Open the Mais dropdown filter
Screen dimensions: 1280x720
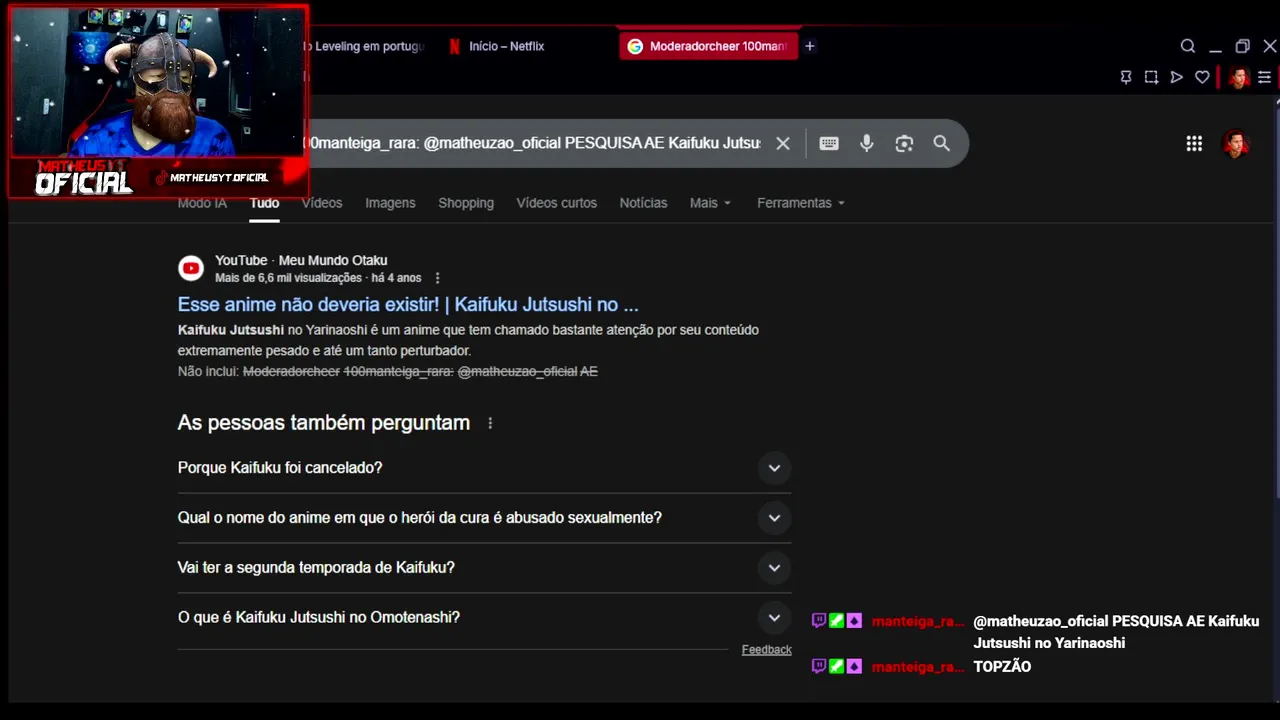710,203
